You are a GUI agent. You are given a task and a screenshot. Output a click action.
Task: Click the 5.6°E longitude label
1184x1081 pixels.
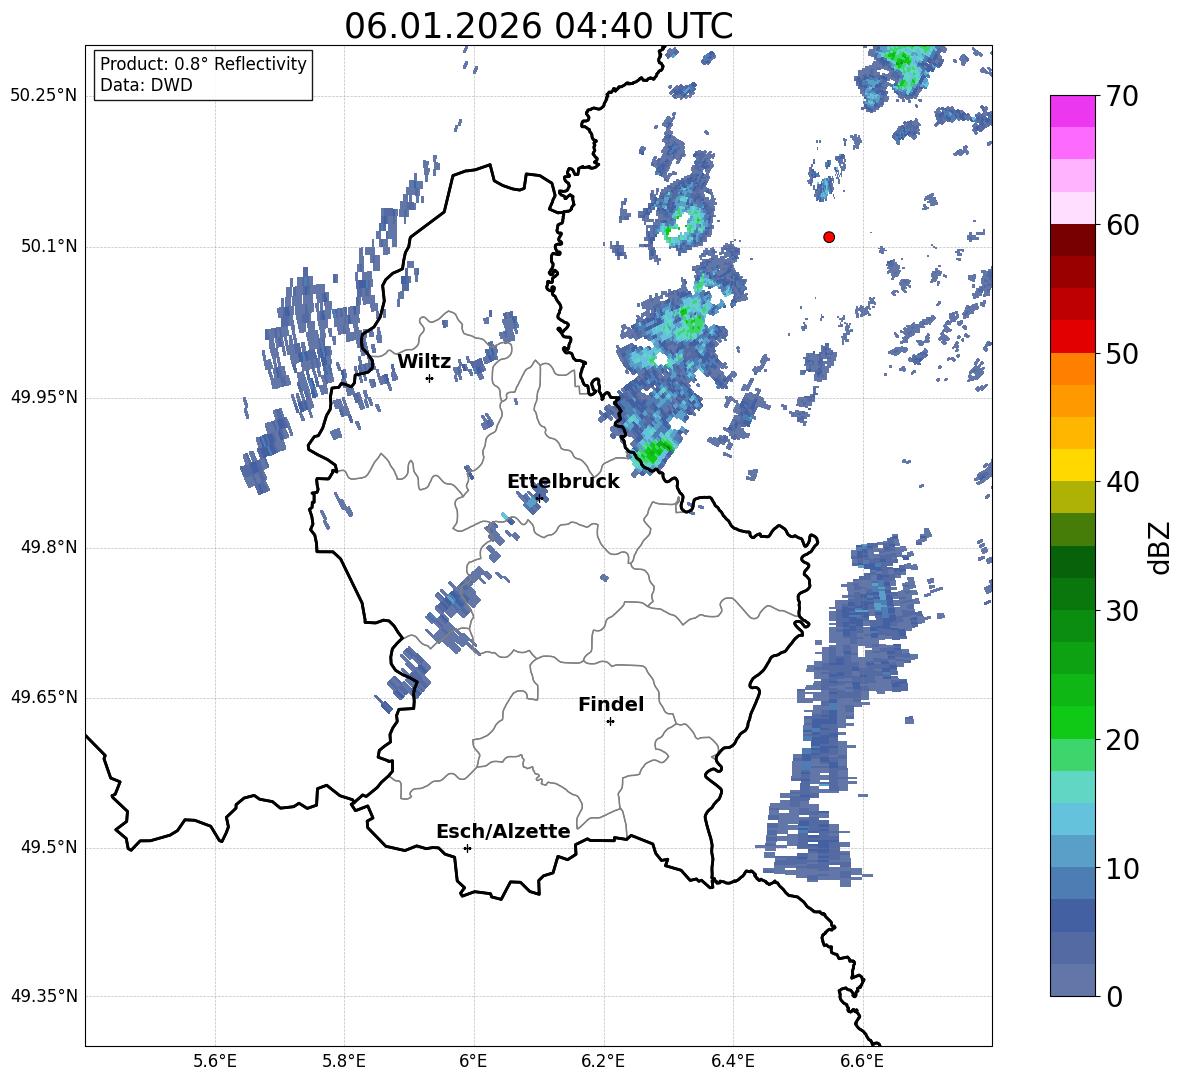click(x=215, y=1061)
